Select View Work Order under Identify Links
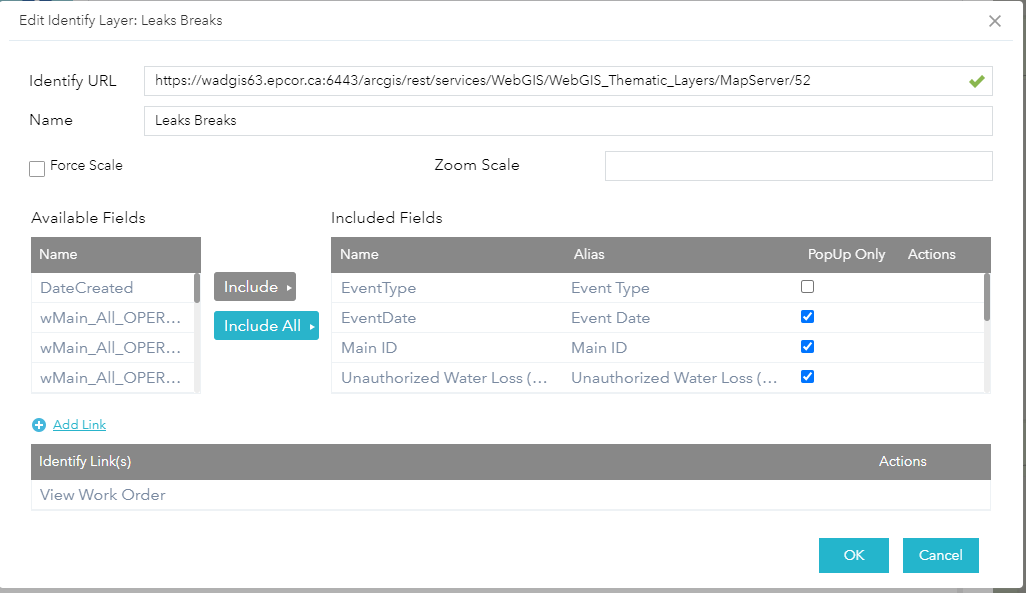Image resolution: width=1026 pixels, height=593 pixels. coord(102,495)
